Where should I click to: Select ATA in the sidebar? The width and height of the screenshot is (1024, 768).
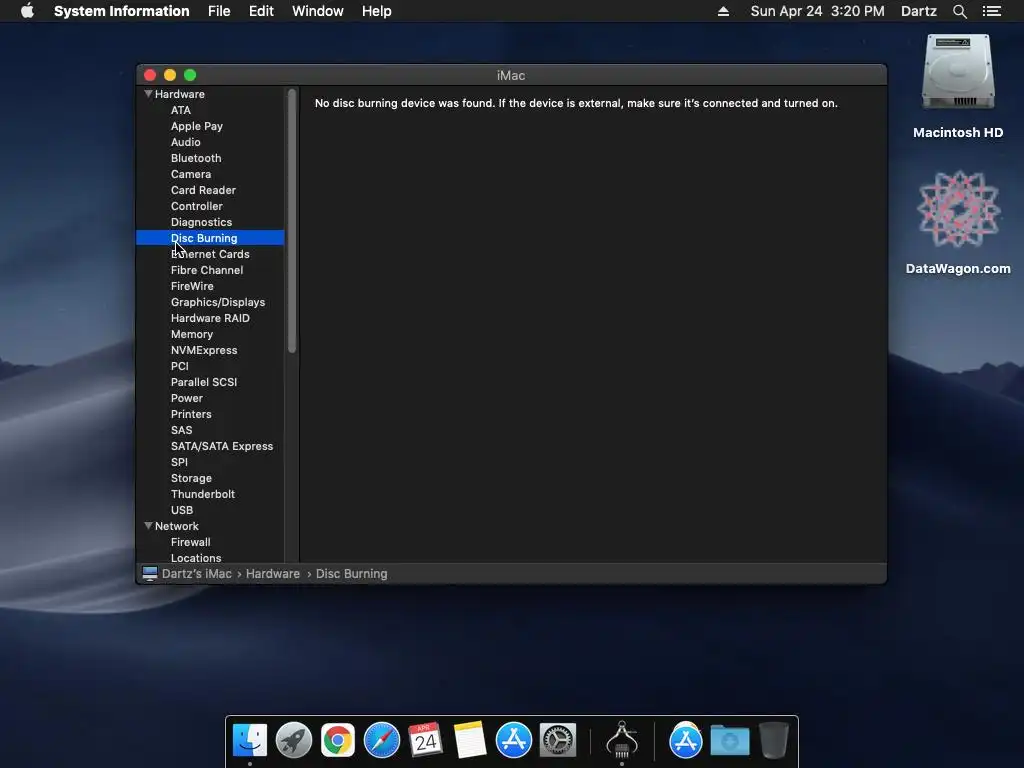(x=181, y=110)
